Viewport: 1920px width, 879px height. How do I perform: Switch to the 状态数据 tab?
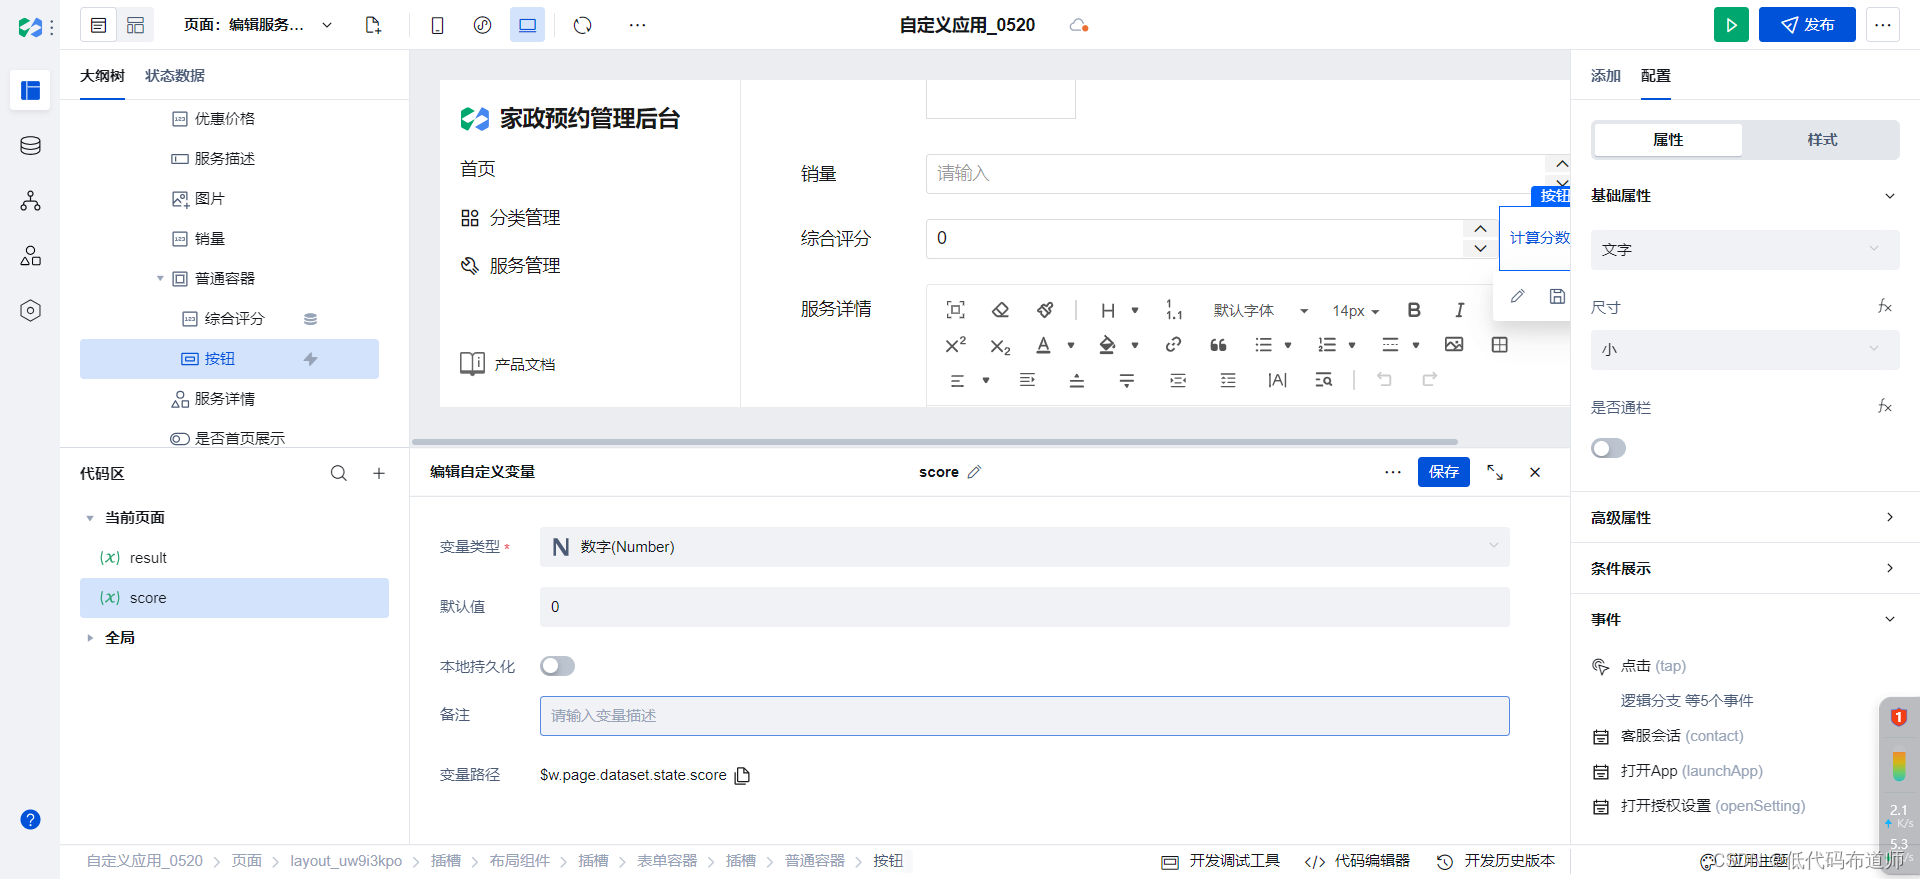(x=175, y=76)
